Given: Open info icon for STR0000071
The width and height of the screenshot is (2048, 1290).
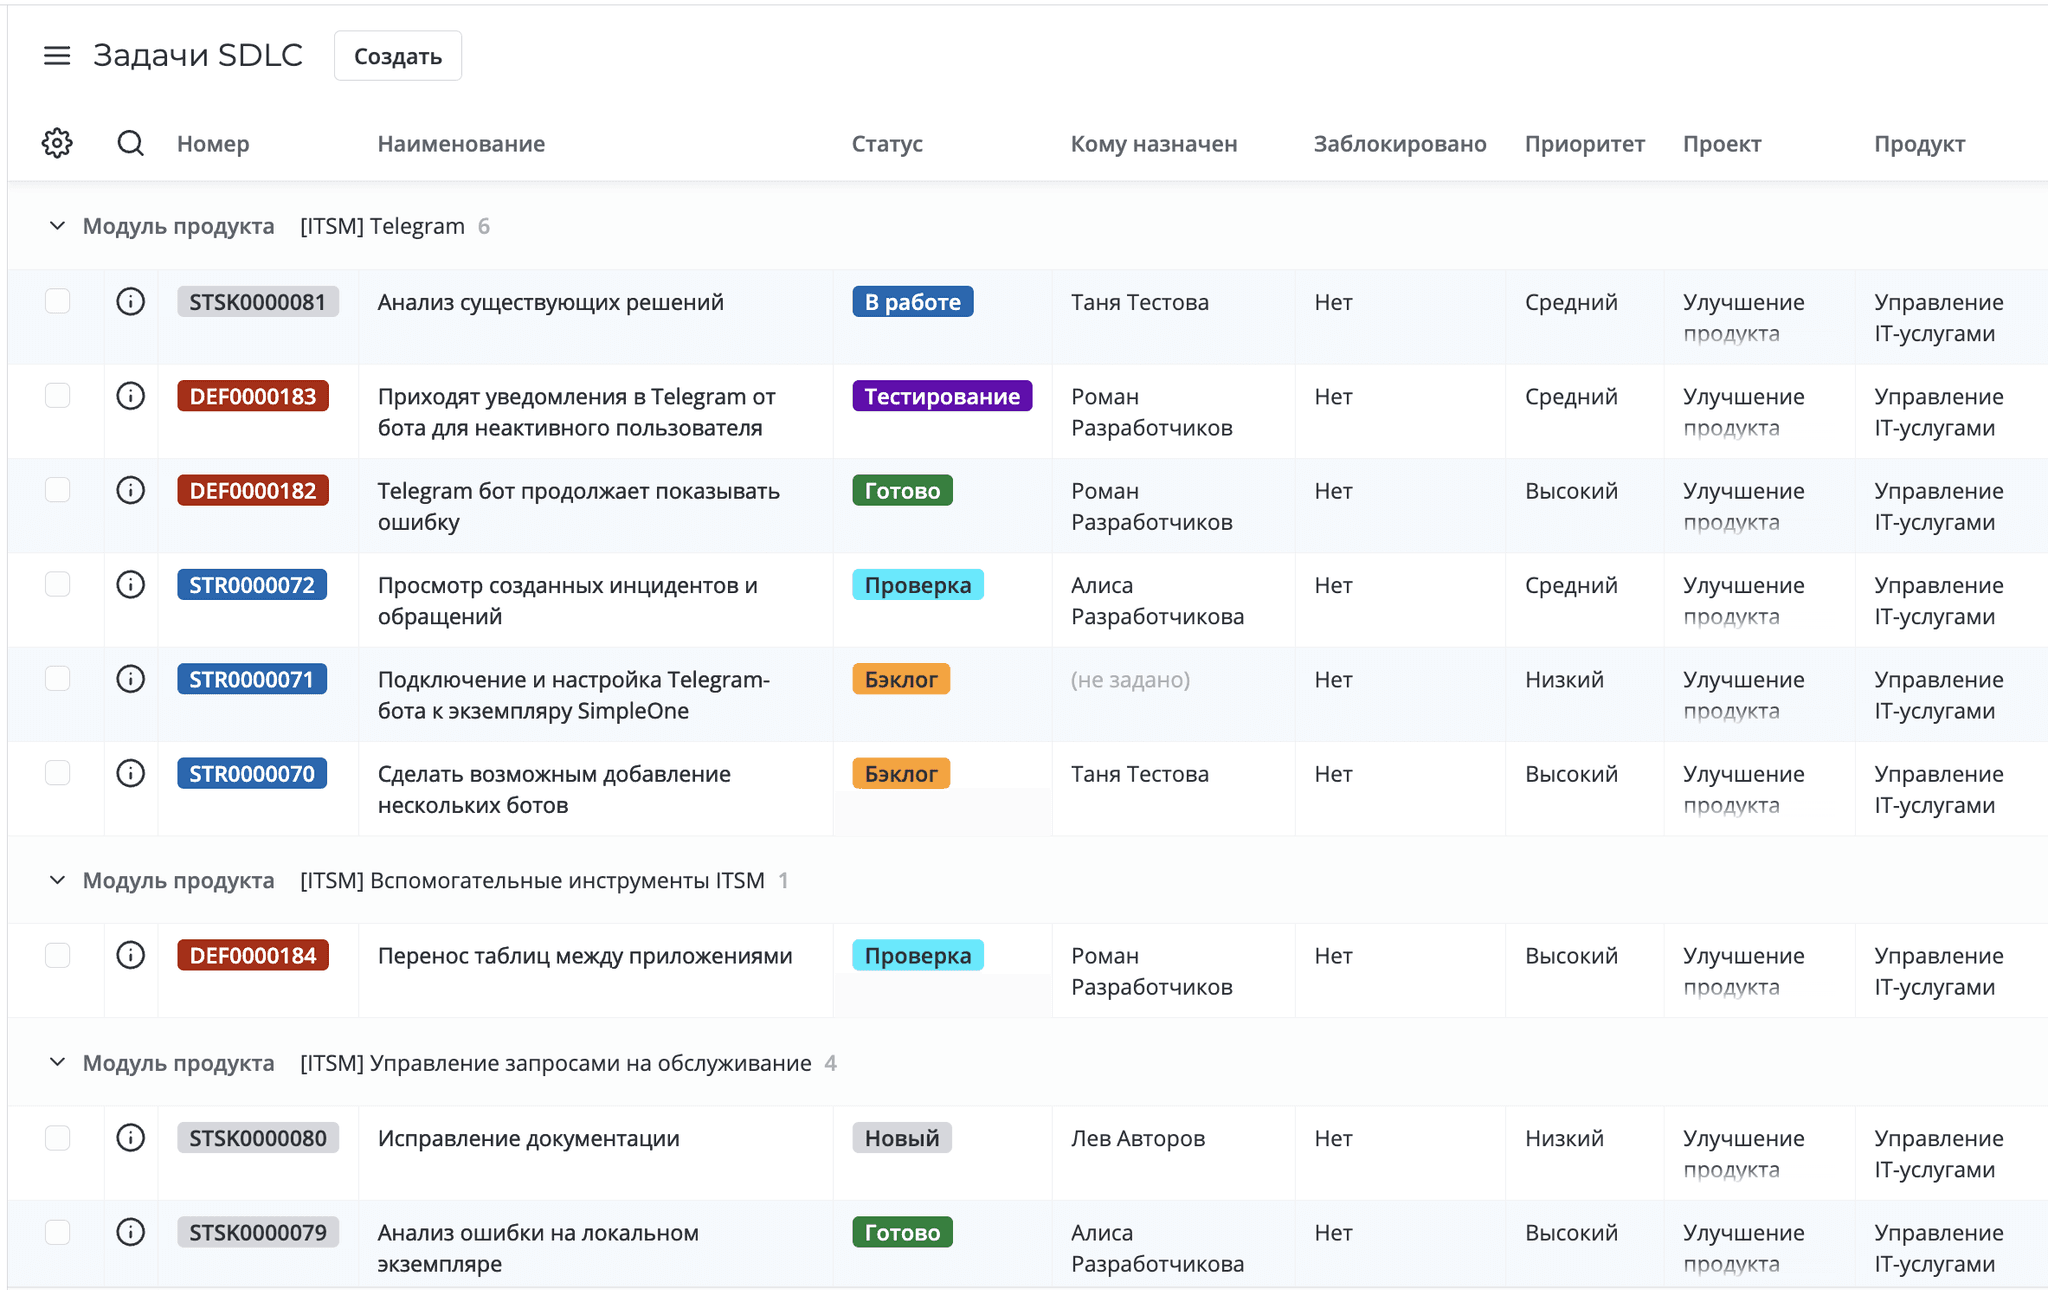Looking at the screenshot, I should click(x=131, y=679).
